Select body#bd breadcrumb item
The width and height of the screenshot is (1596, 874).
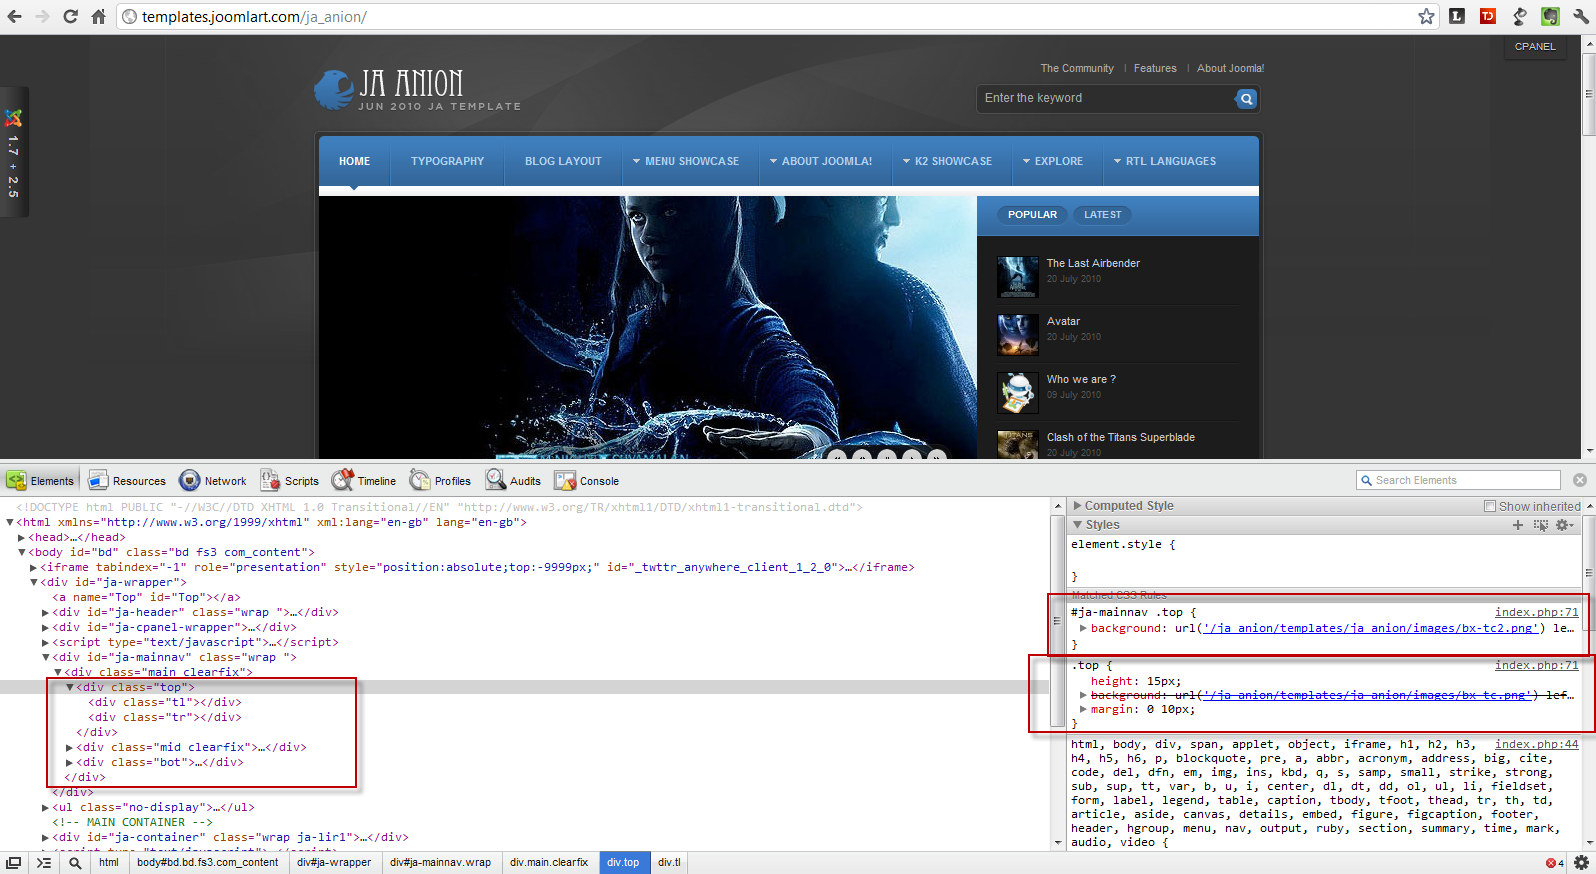208,863
